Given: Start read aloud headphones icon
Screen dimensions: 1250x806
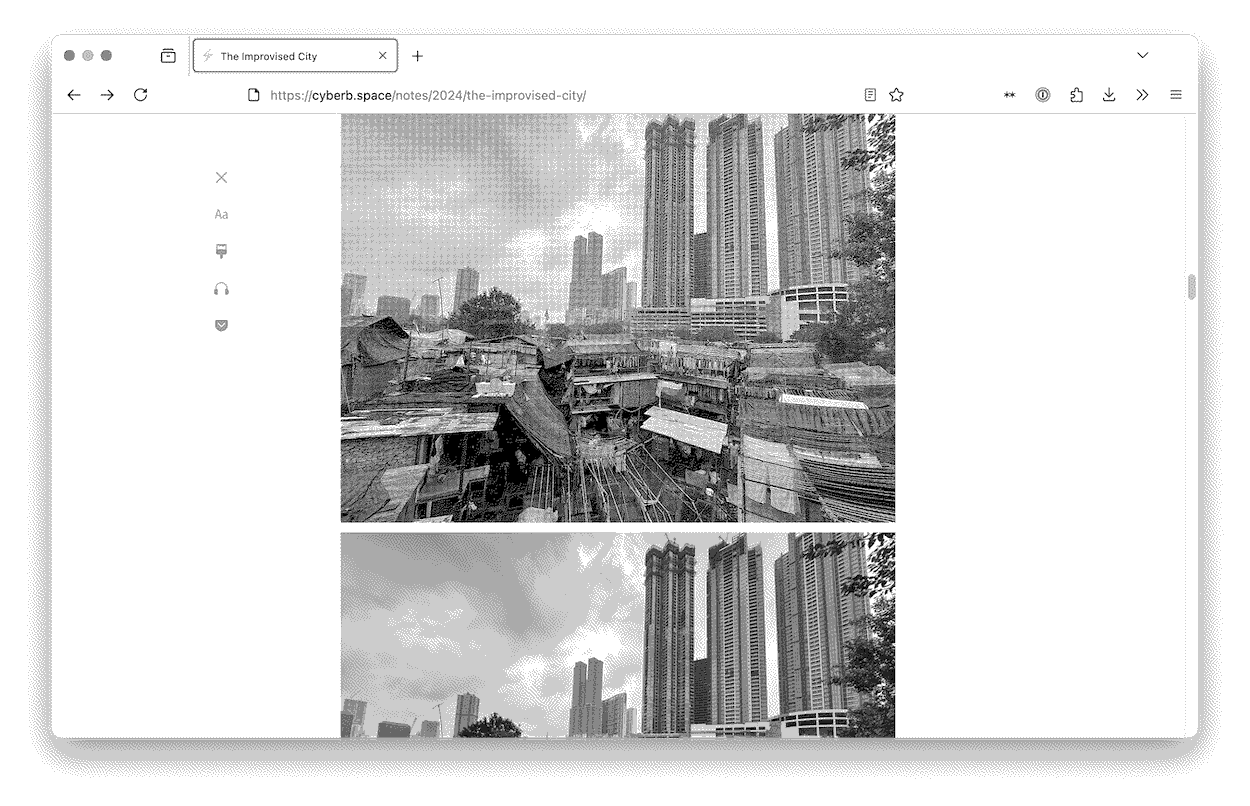Looking at the screenshot, I should pos(222,288).
